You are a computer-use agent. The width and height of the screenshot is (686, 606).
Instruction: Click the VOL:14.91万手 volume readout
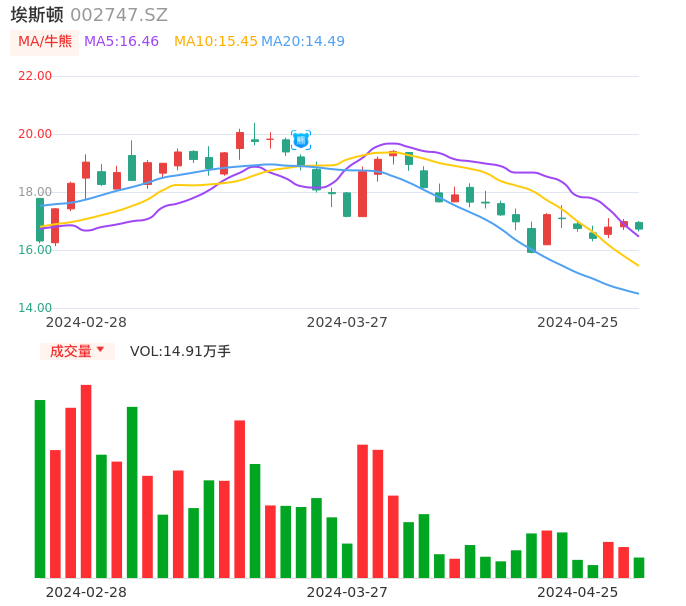point(180,351)
